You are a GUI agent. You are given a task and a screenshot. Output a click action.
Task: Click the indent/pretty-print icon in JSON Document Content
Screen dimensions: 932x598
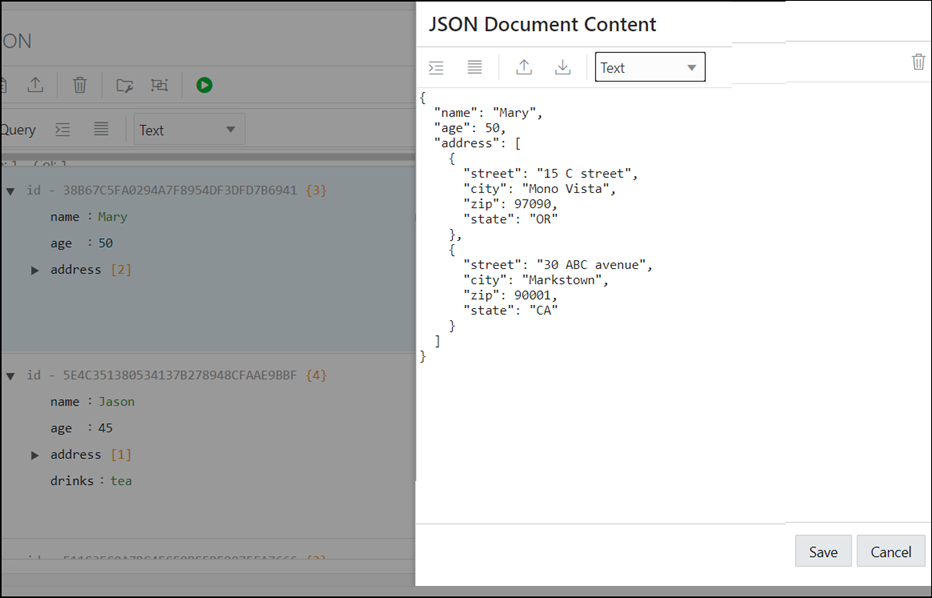[x=436, y=68]
